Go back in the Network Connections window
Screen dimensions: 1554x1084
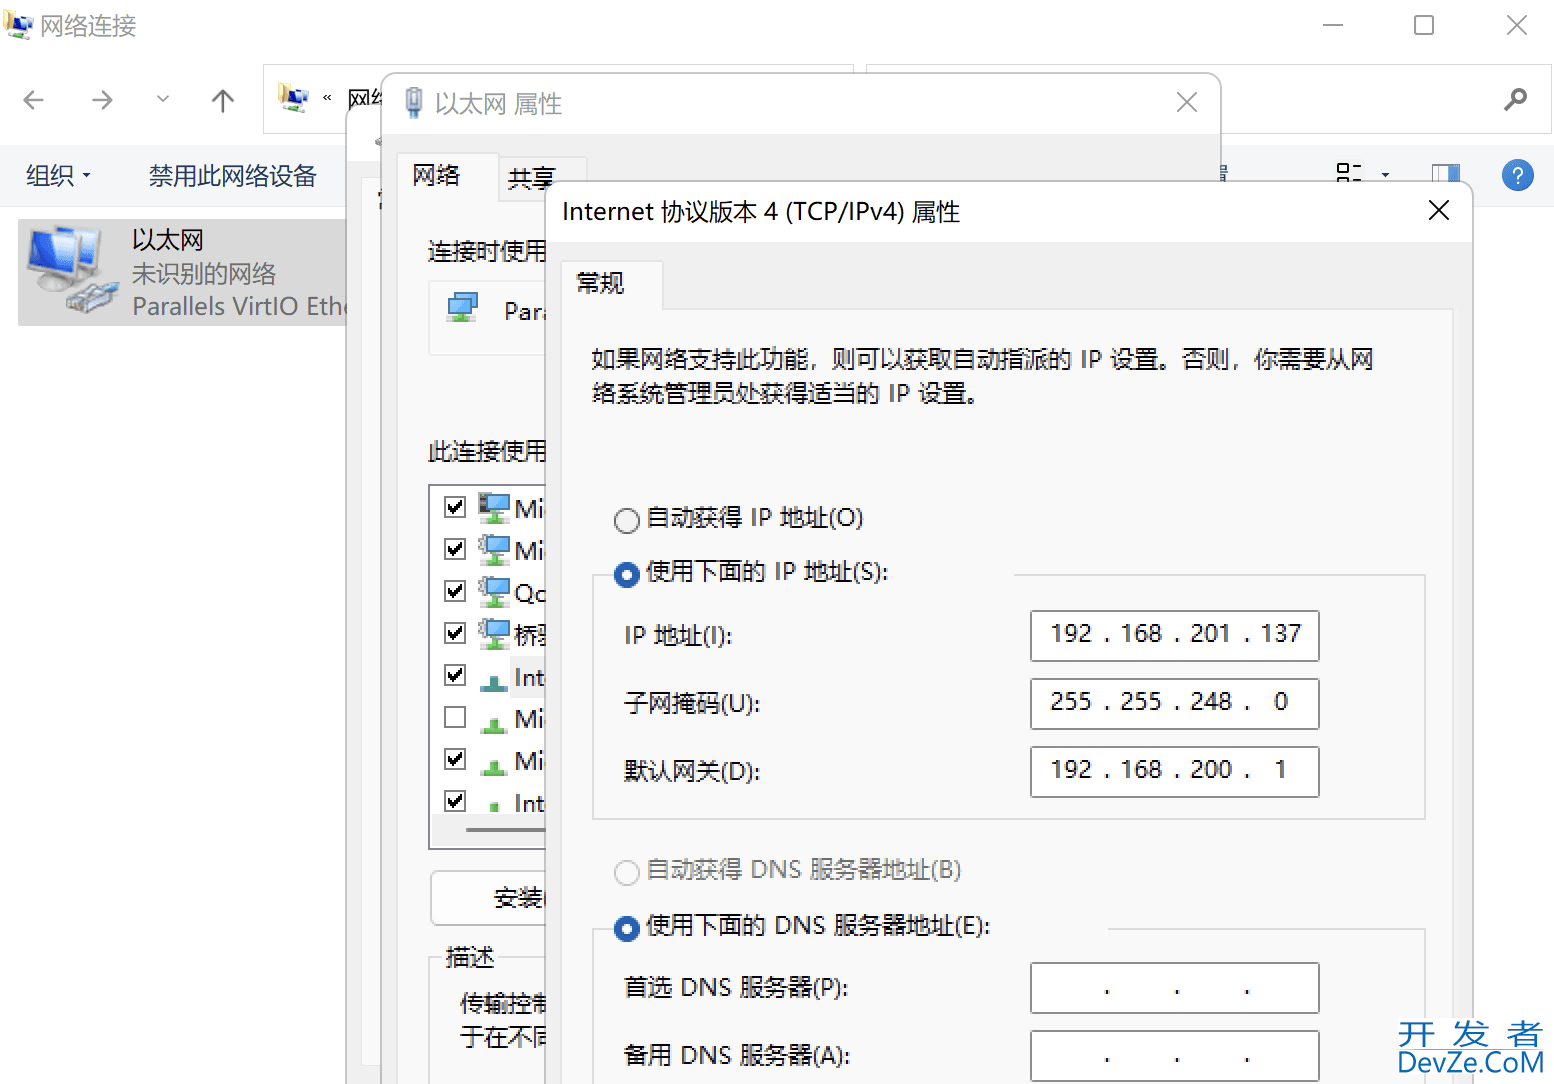tap(34, 100)
